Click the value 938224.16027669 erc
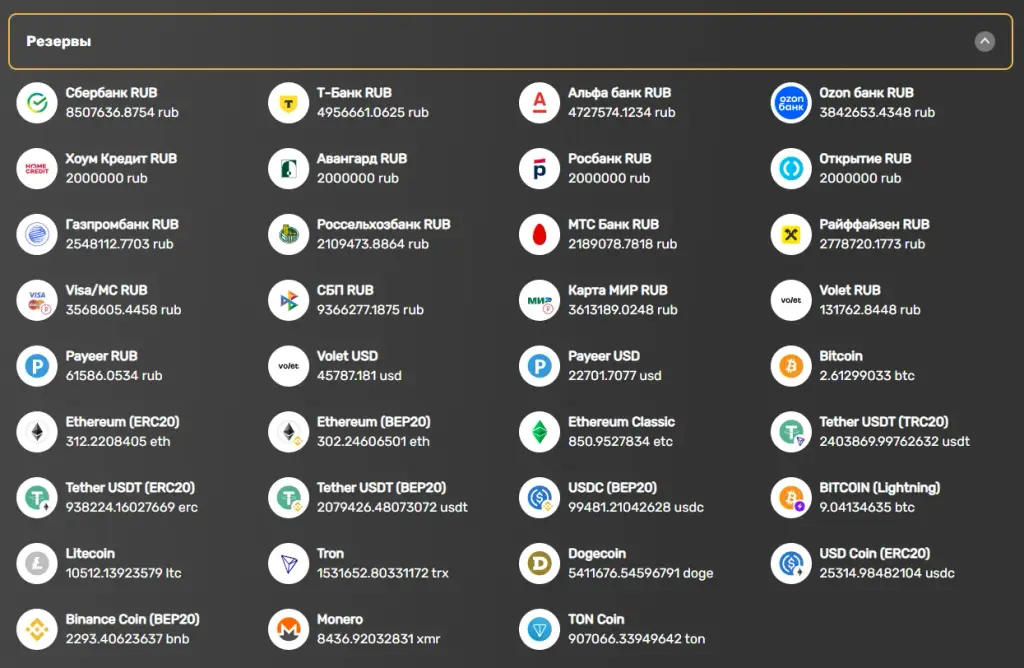This screenshot has width=1024, height=668. coord(132,507)
